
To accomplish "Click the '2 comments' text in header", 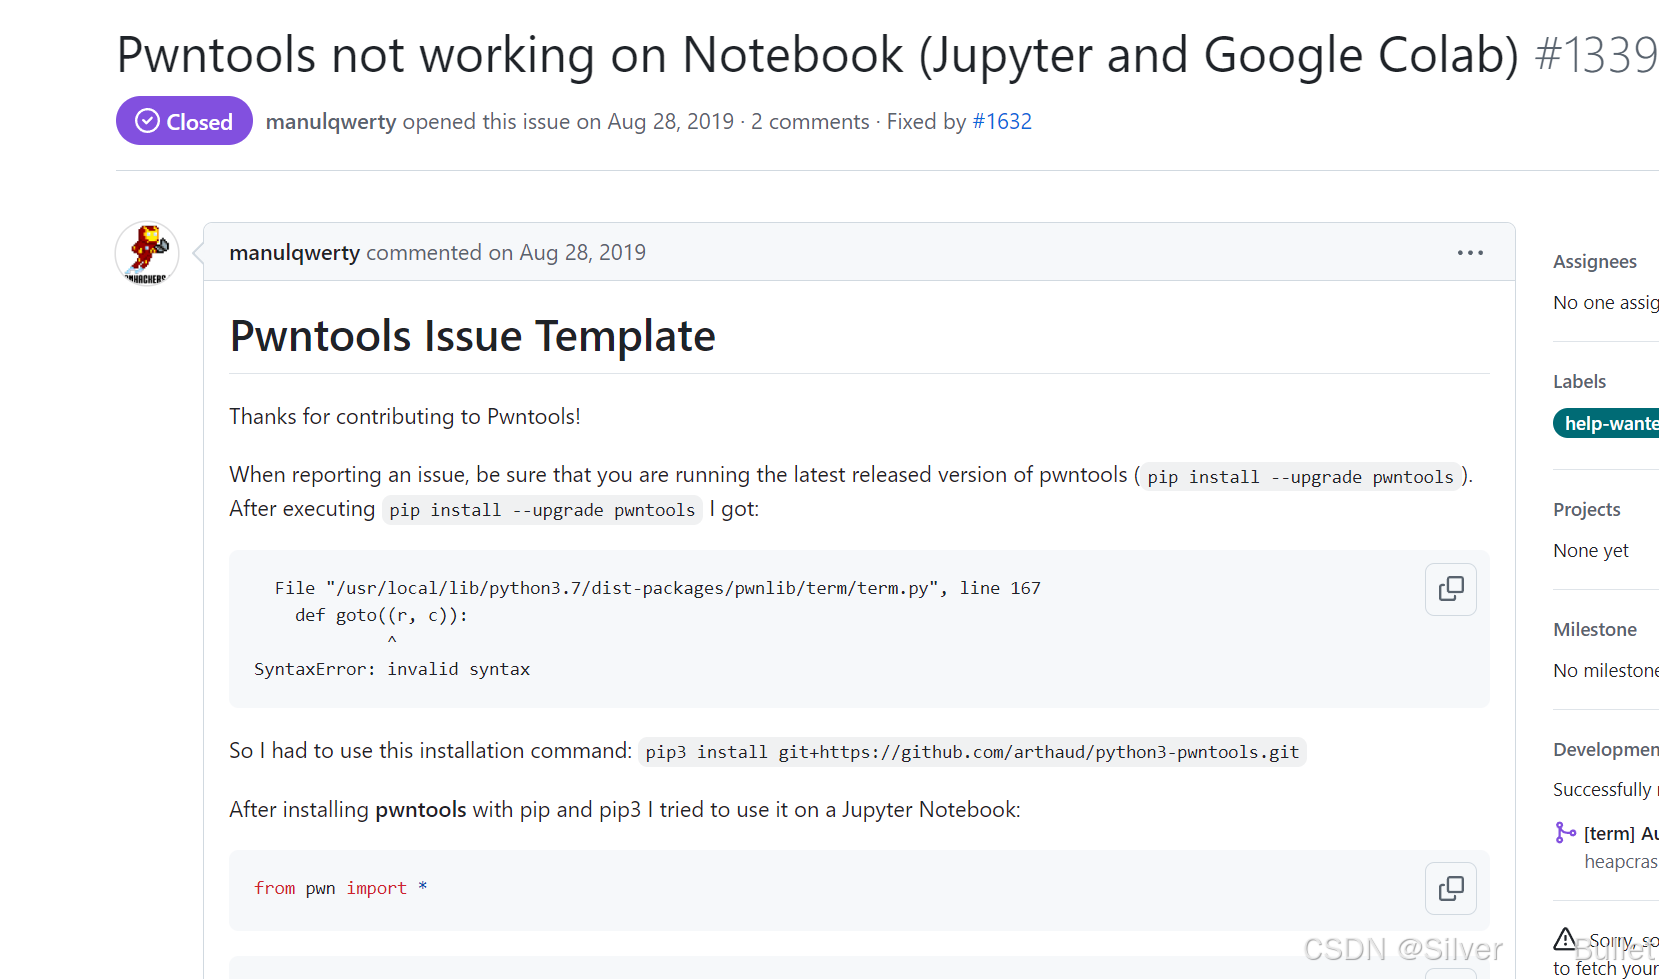I will pos(810,121).
